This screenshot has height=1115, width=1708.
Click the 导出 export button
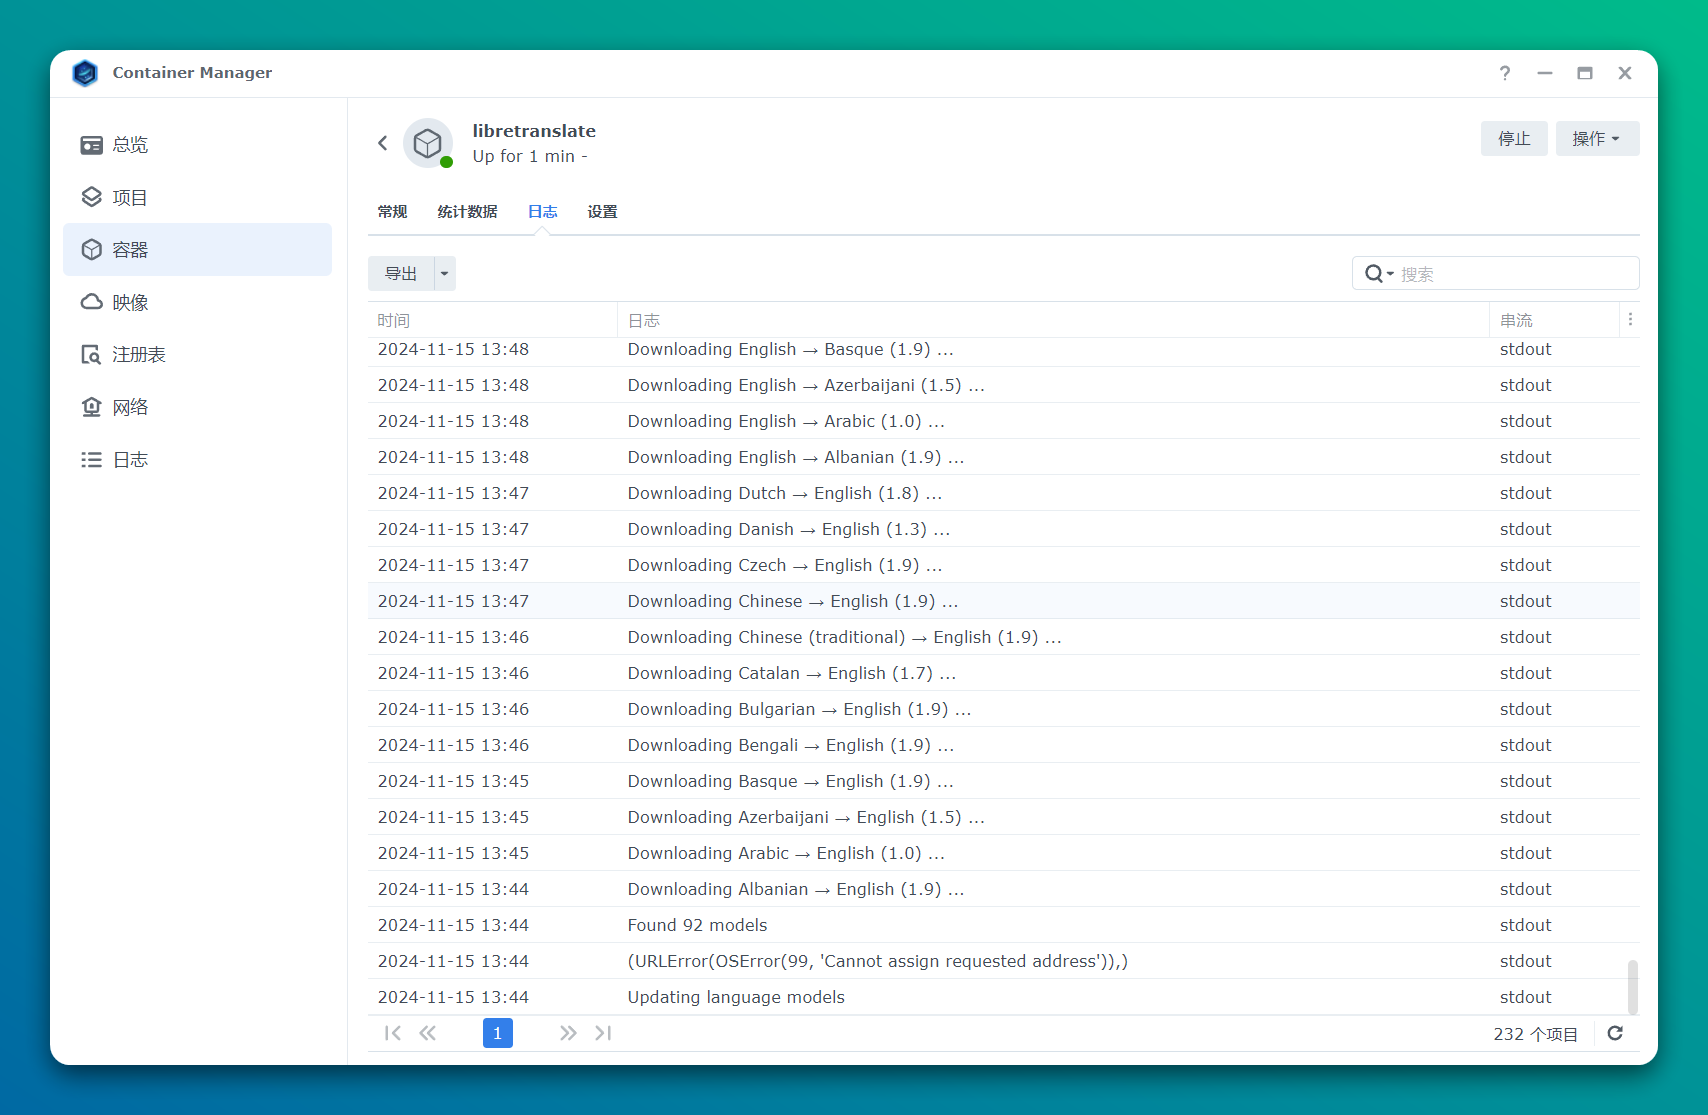click(x=401, y=273)
